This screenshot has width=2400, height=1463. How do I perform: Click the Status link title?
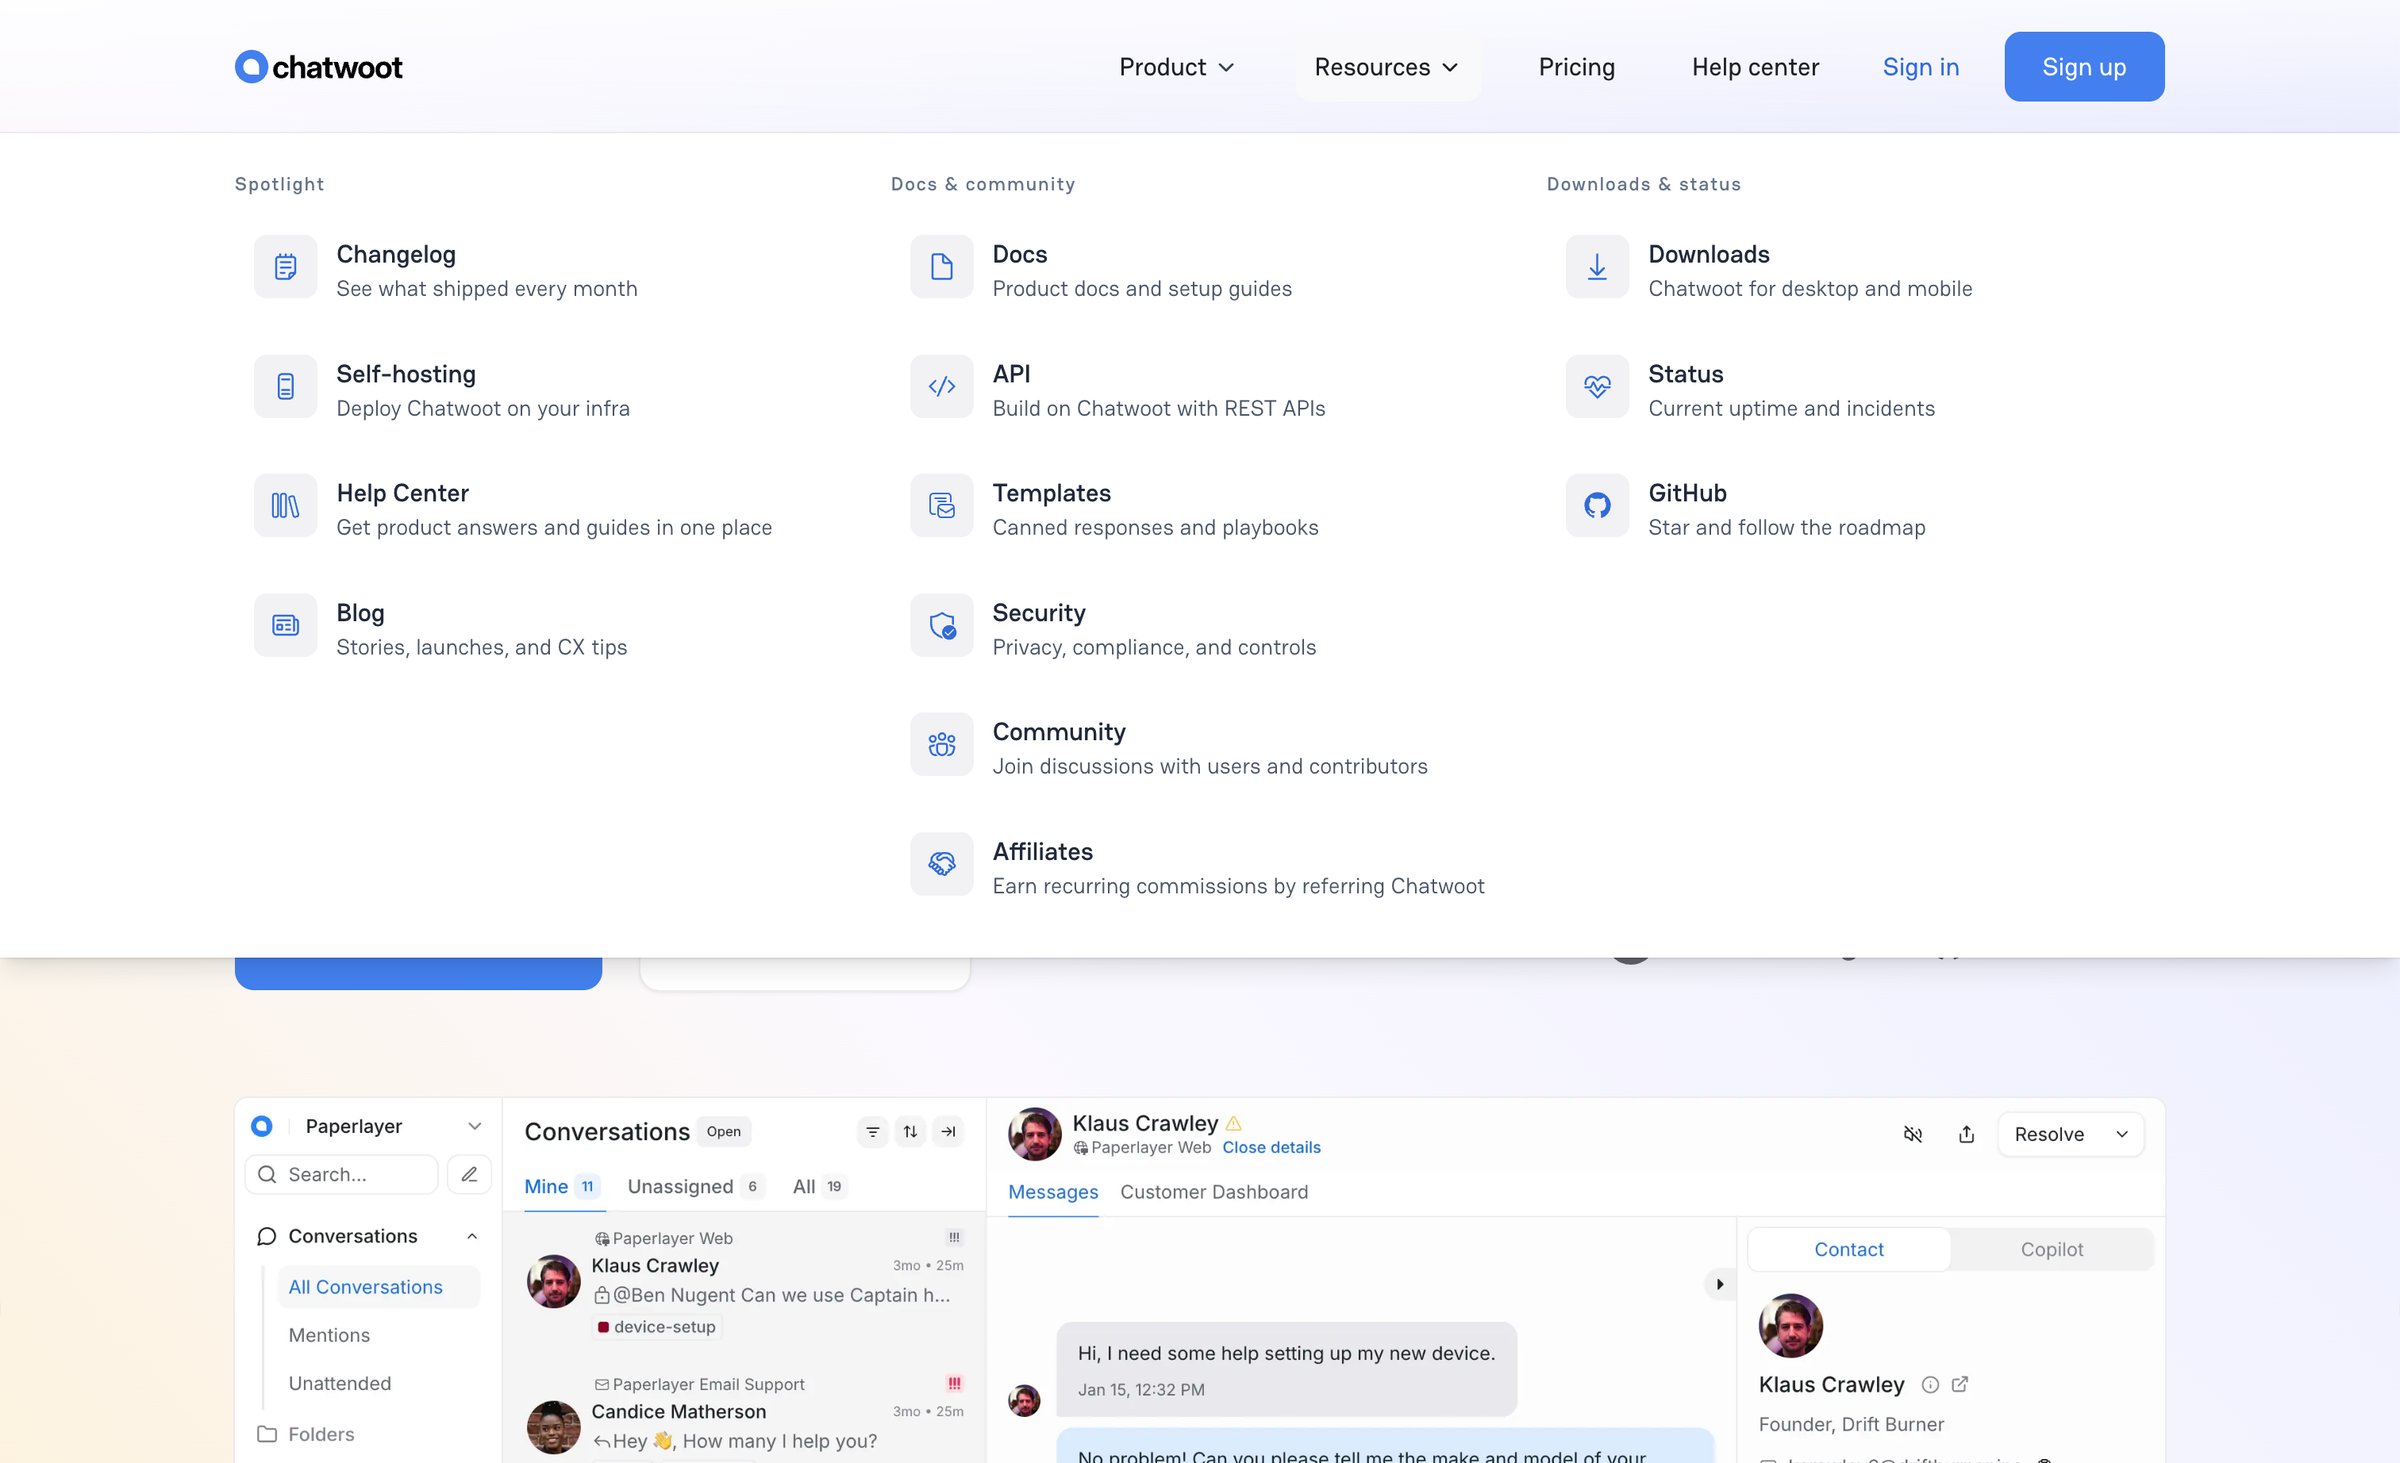[1685, 374]
